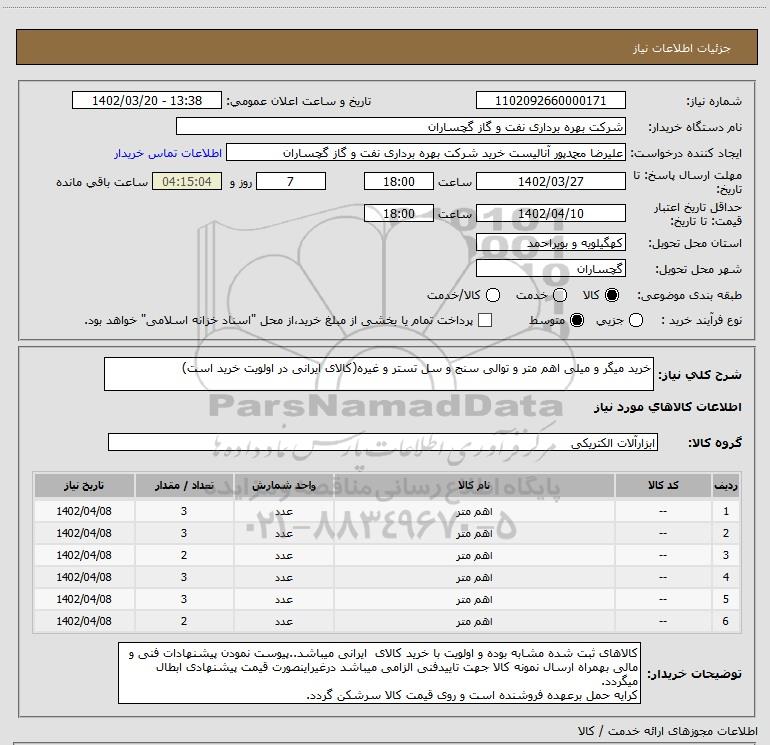Click delivery city field گچساران

point(550,269)
